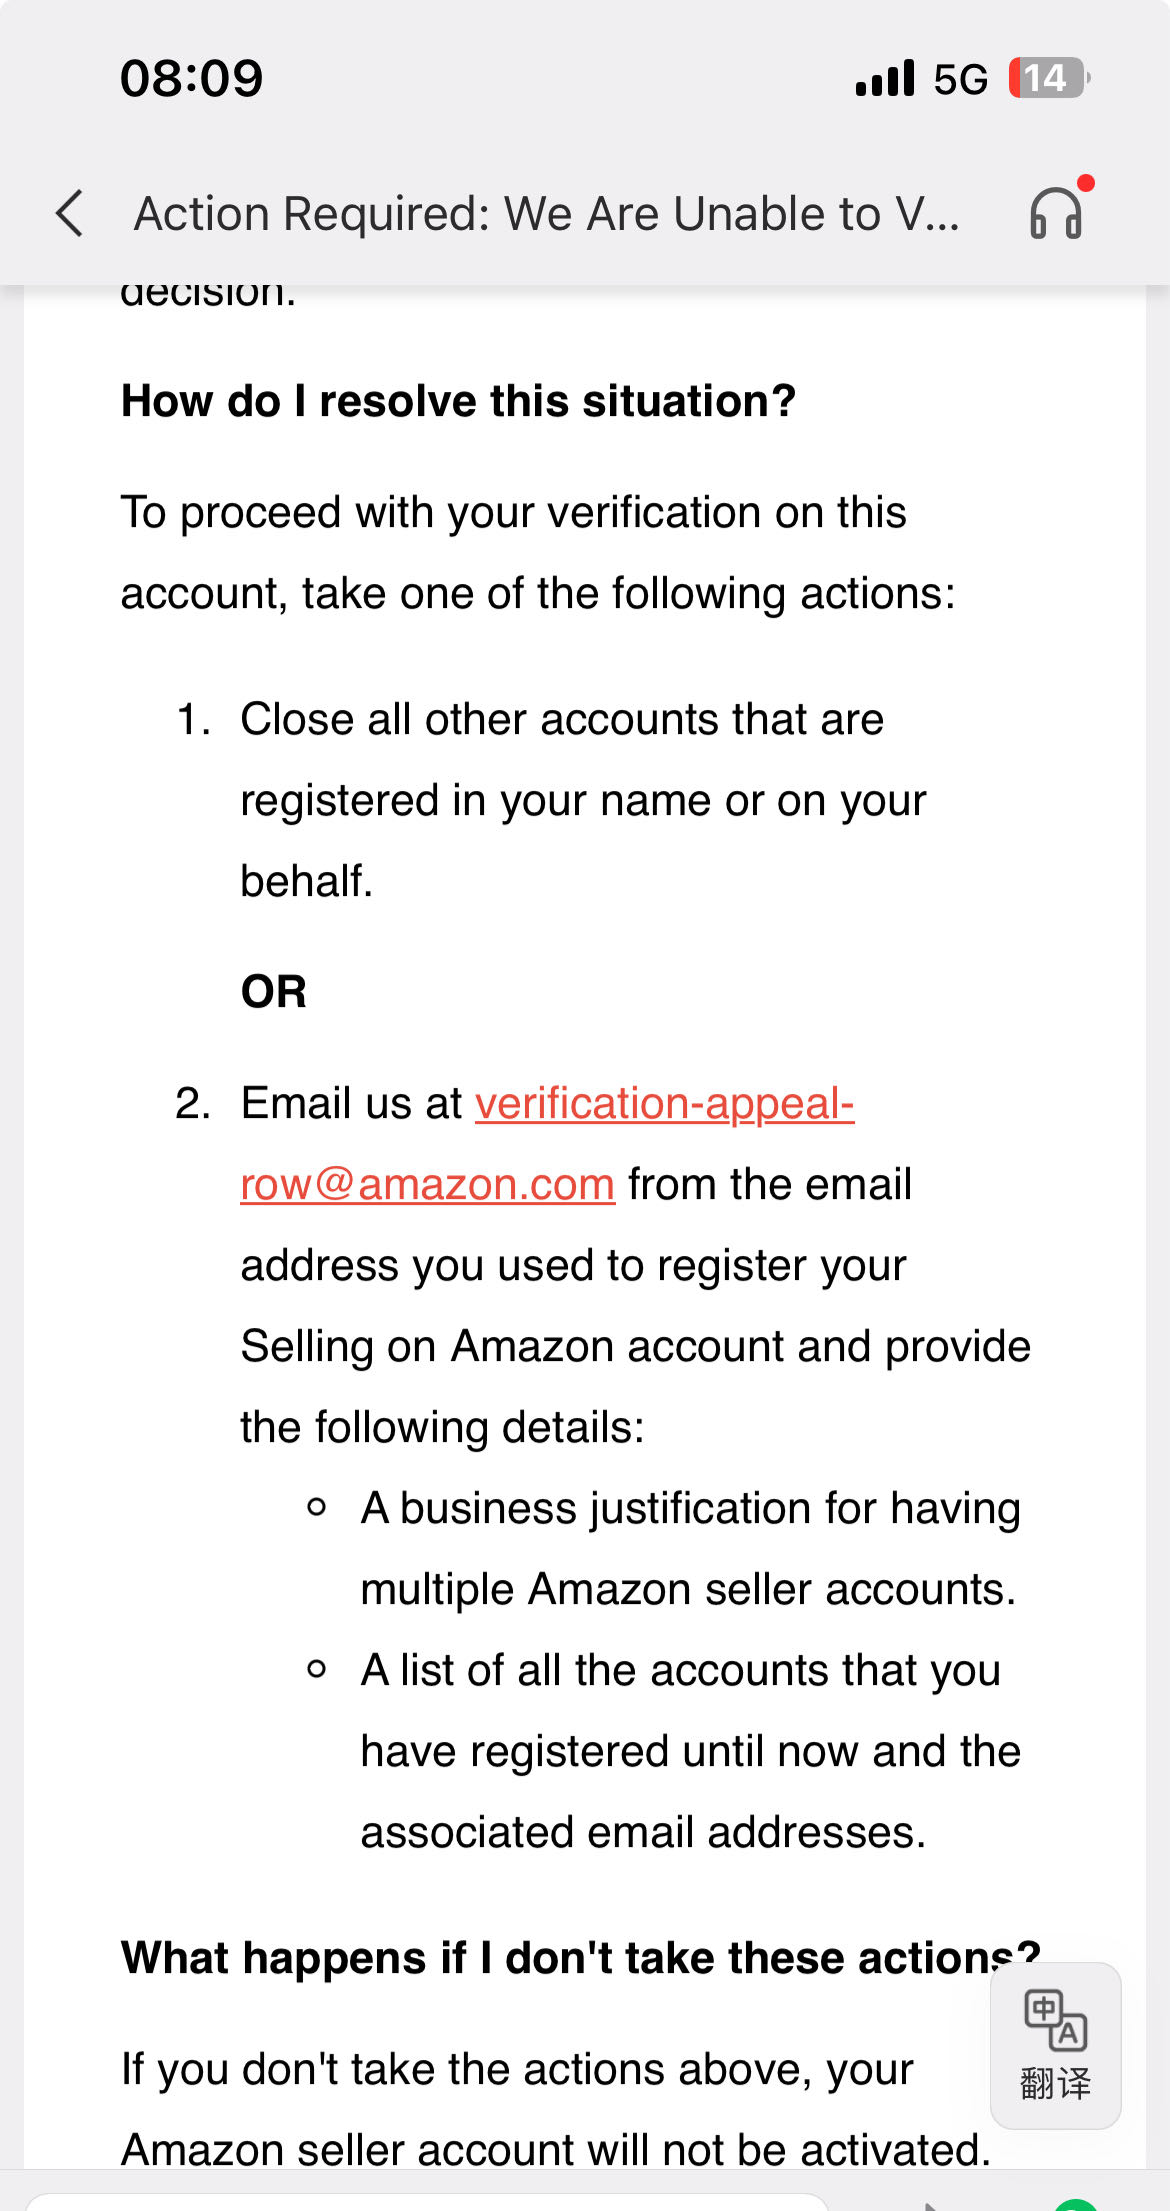Tap heading "How do I resolve this situation?"
This screenshot has height=2211, width=1170.
pos(458,401)
